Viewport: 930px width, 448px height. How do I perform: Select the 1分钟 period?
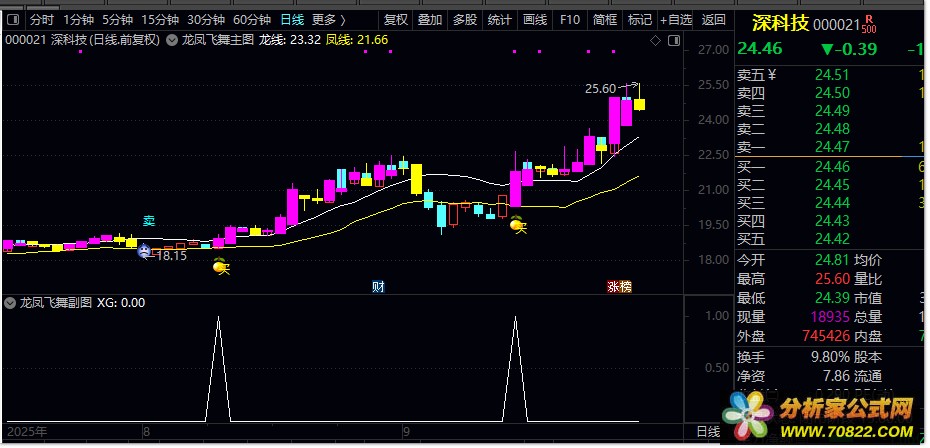tap(78, 20)
